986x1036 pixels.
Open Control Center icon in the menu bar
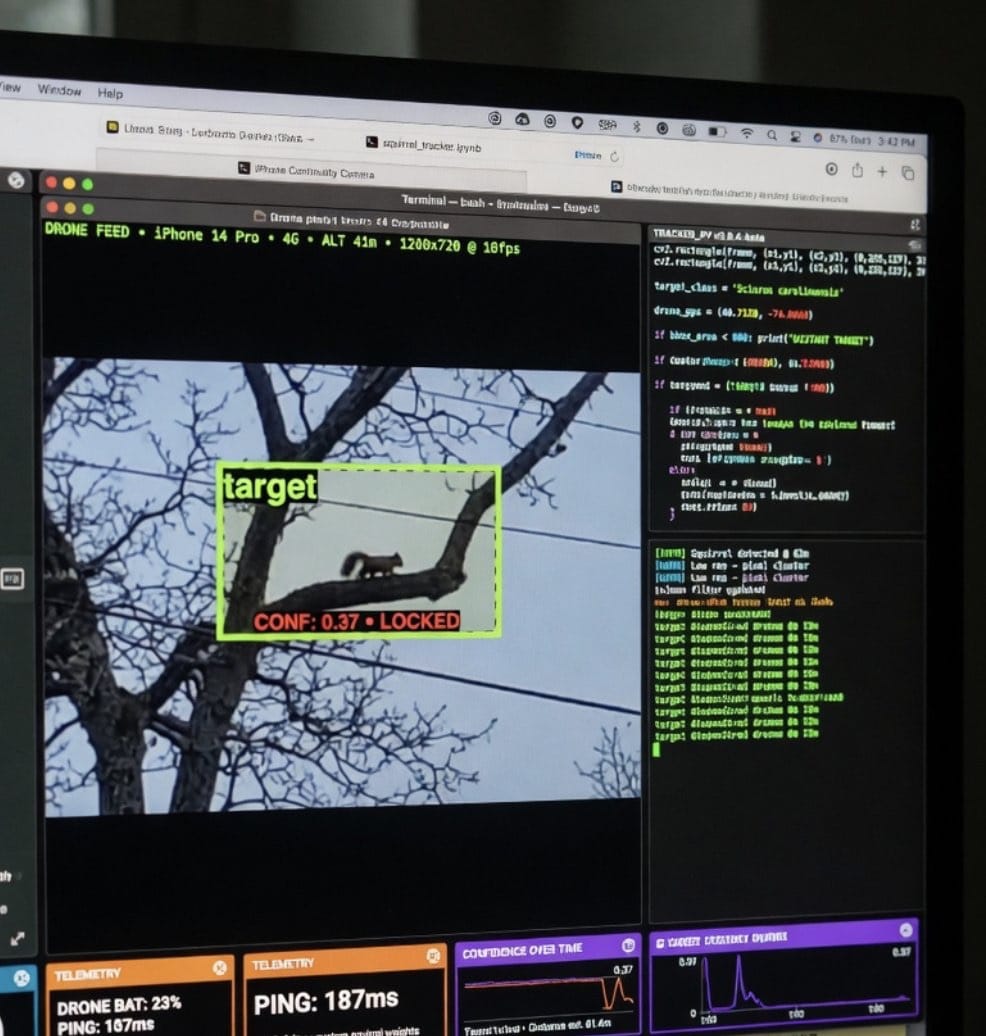(796, 137)
